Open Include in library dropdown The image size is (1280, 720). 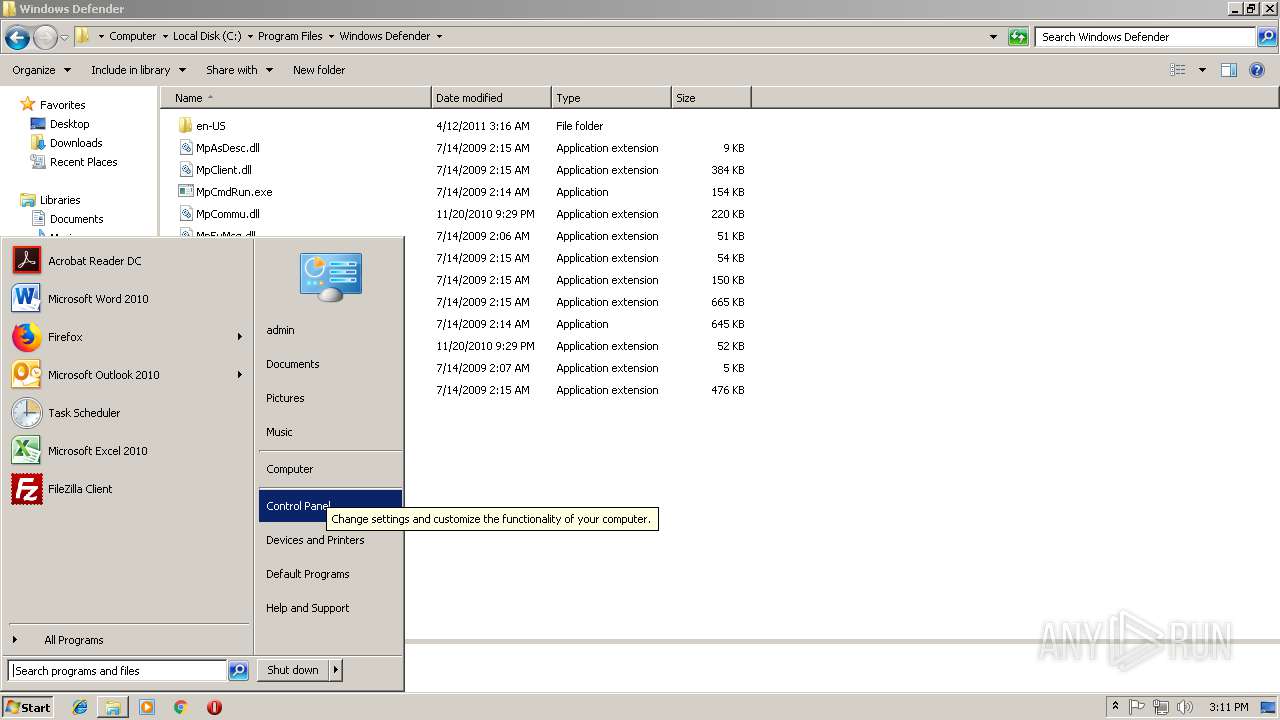pos(138,70)
